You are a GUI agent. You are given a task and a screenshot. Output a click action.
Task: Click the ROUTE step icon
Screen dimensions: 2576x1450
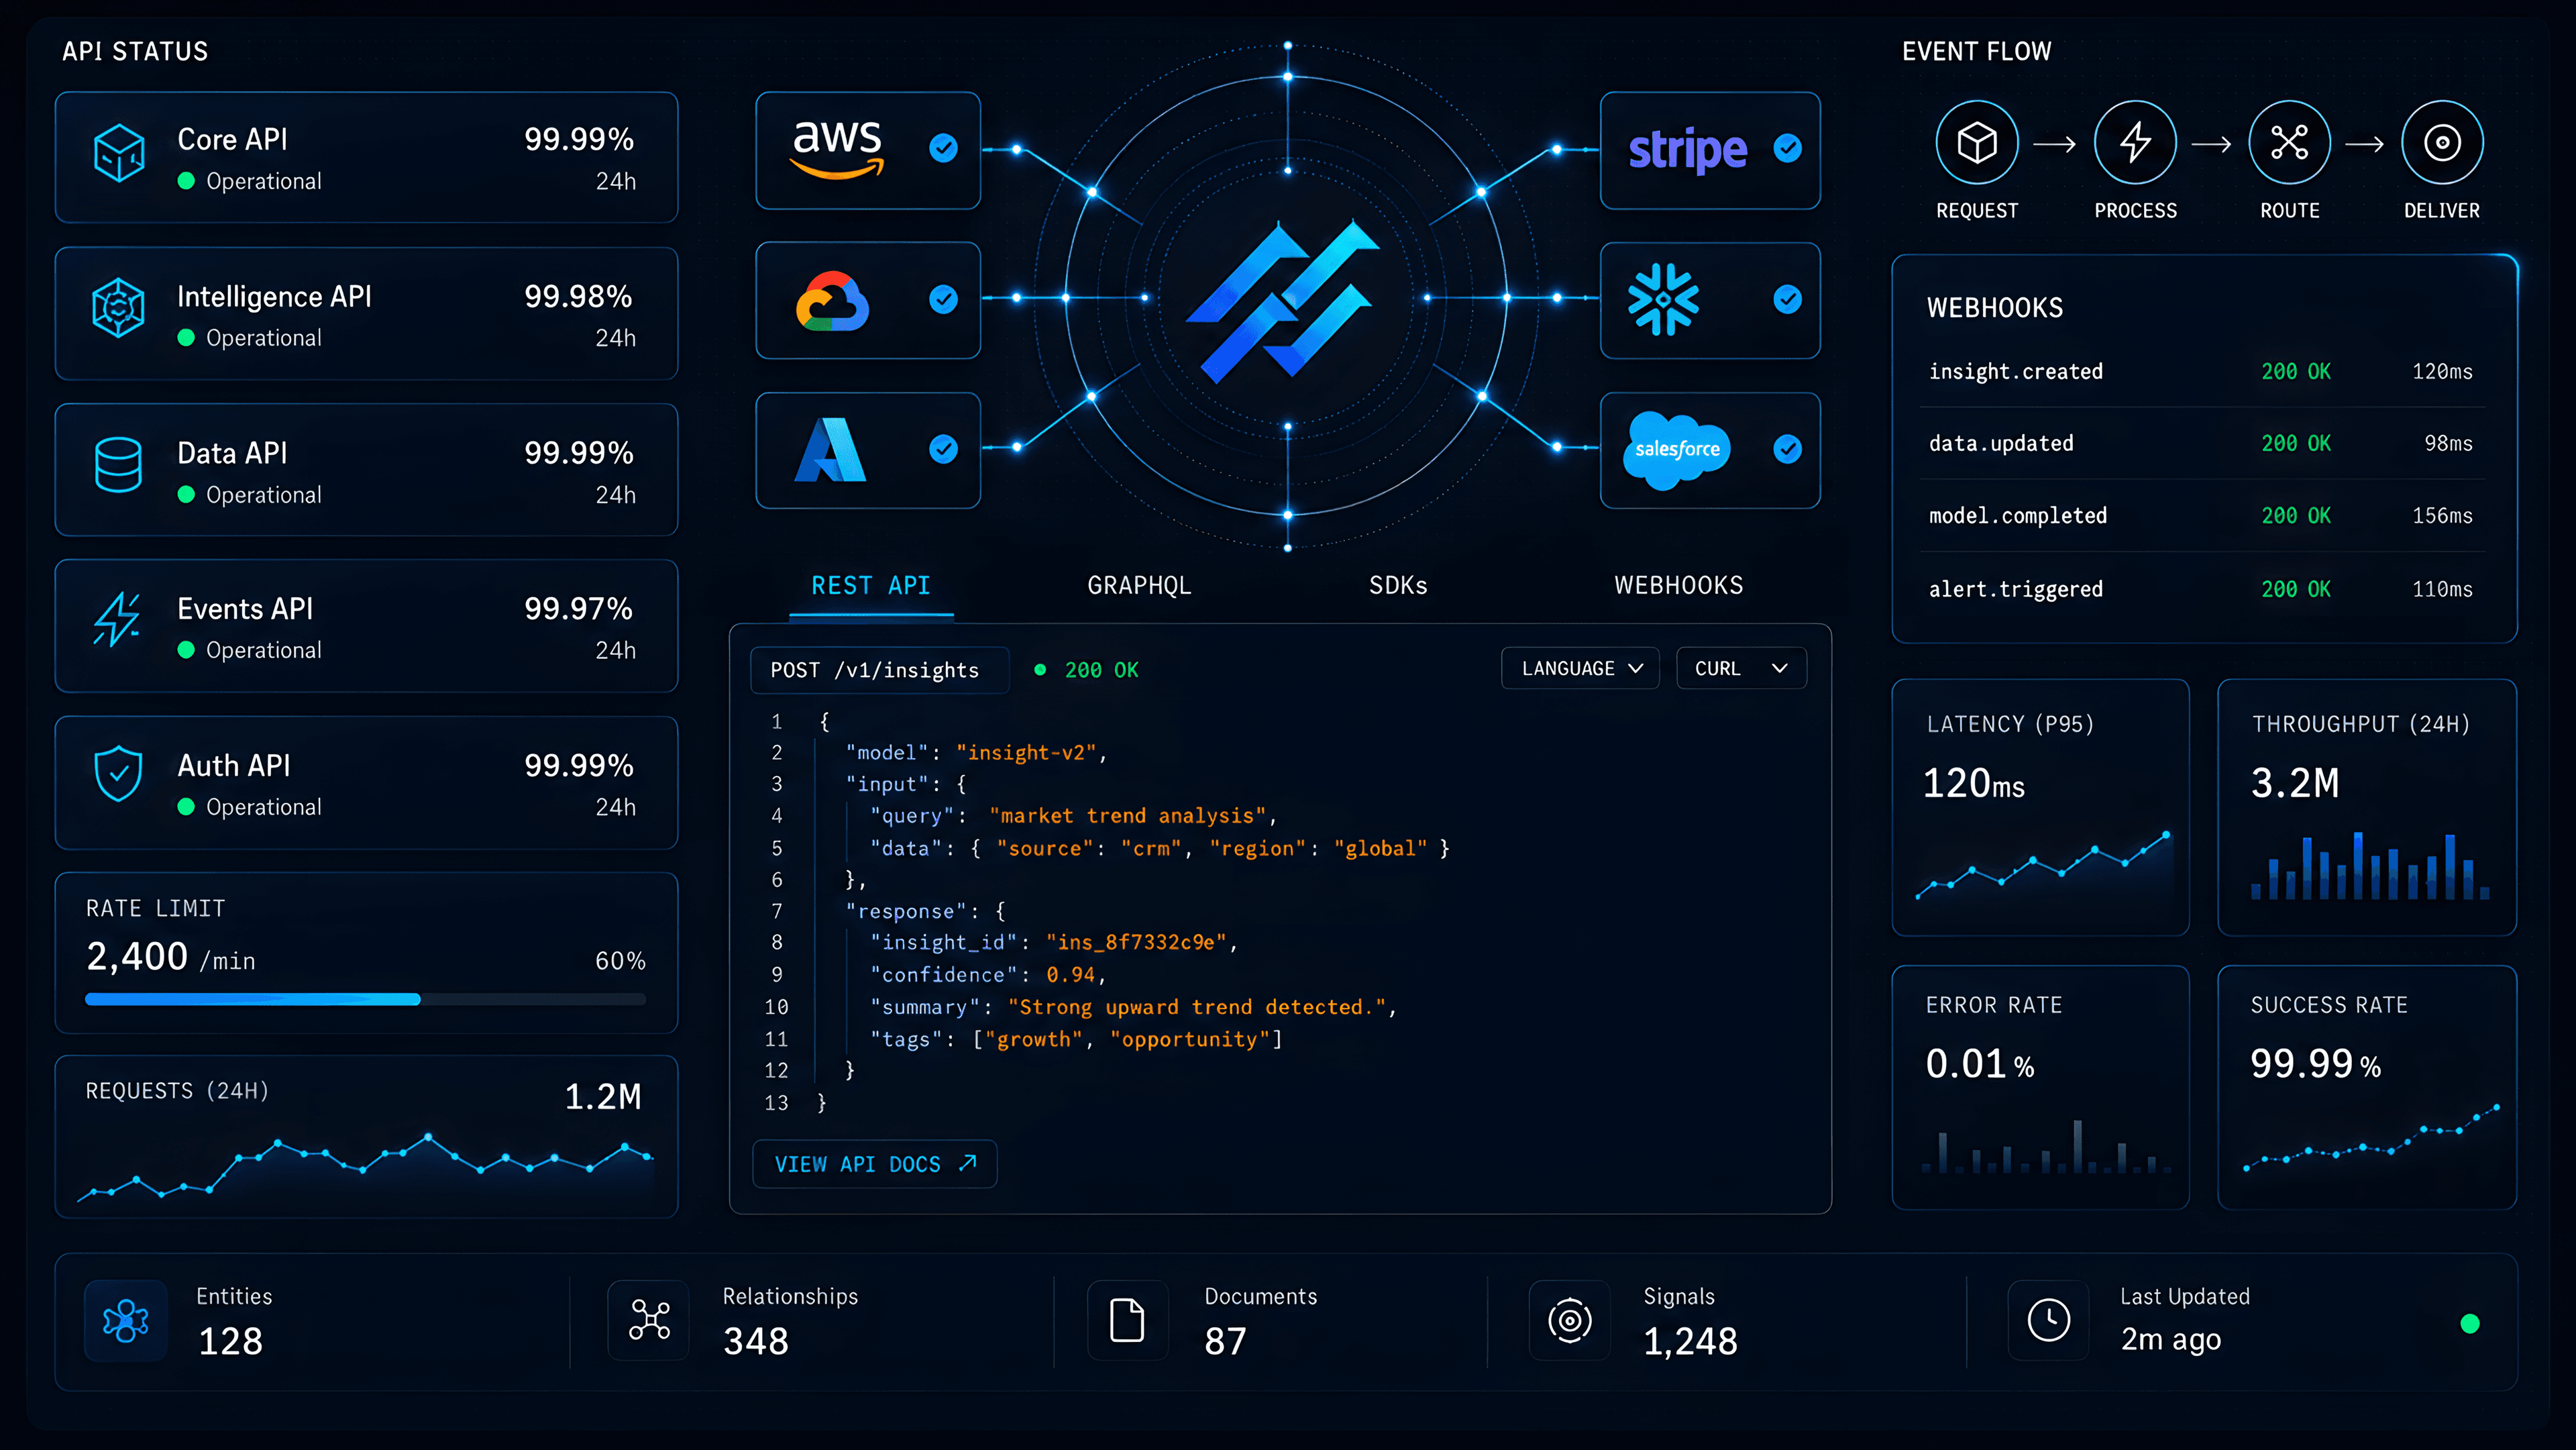click(2289, 142)
